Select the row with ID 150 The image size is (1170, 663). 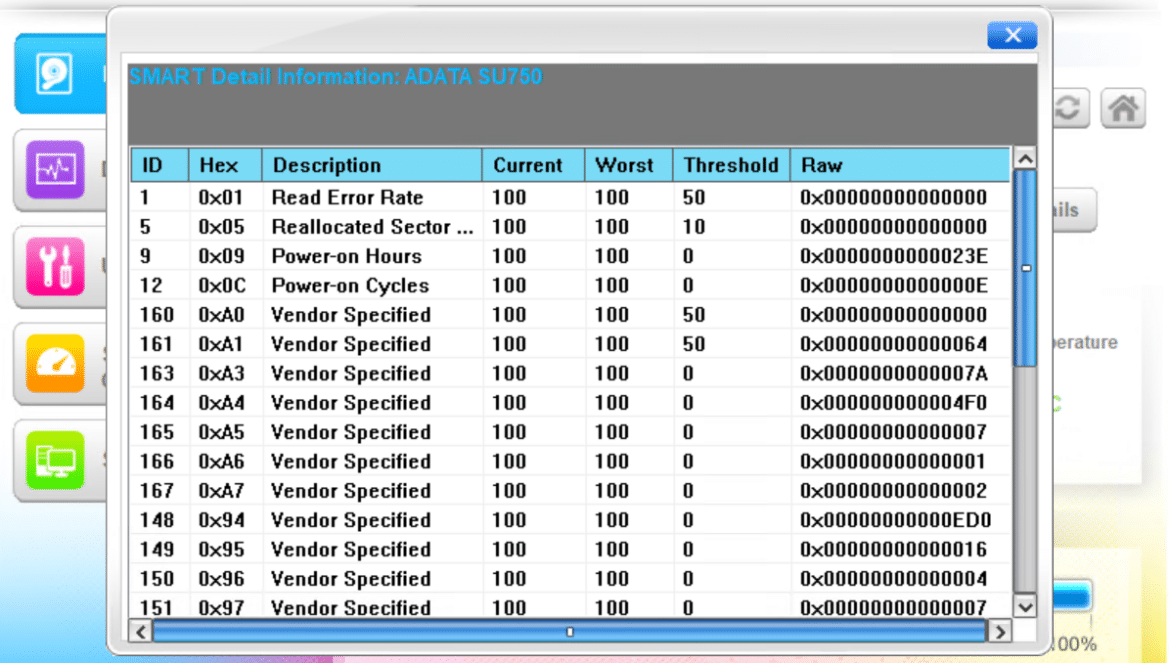click(x=571, y=579)
